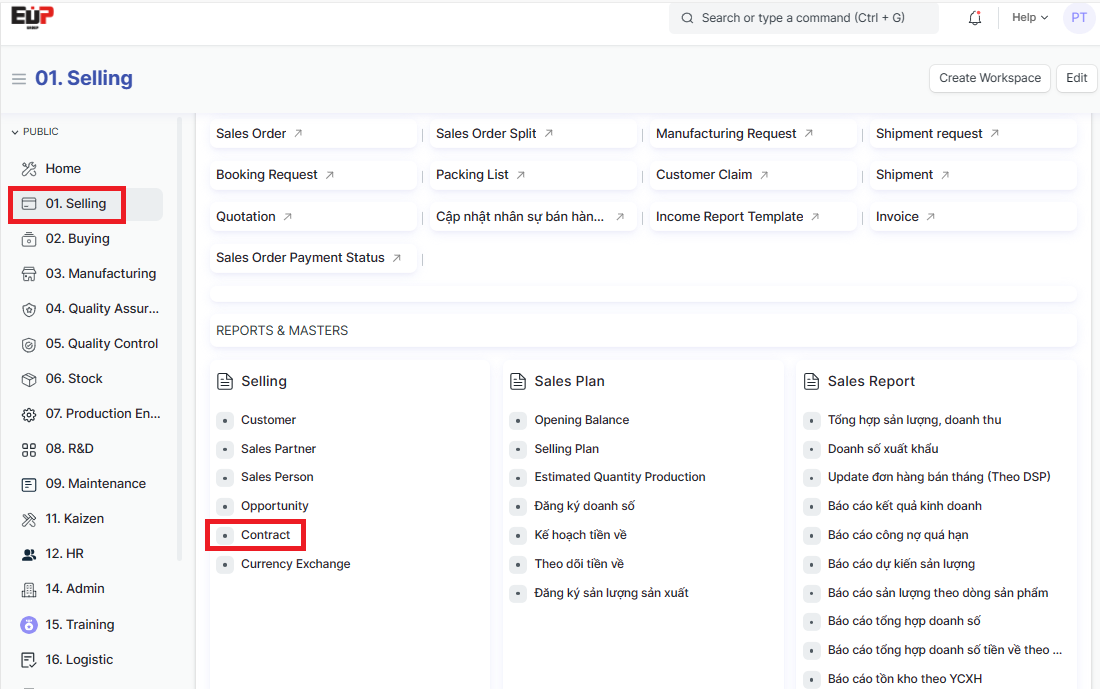Click the 06. Stock box icon

pos(28,379)
